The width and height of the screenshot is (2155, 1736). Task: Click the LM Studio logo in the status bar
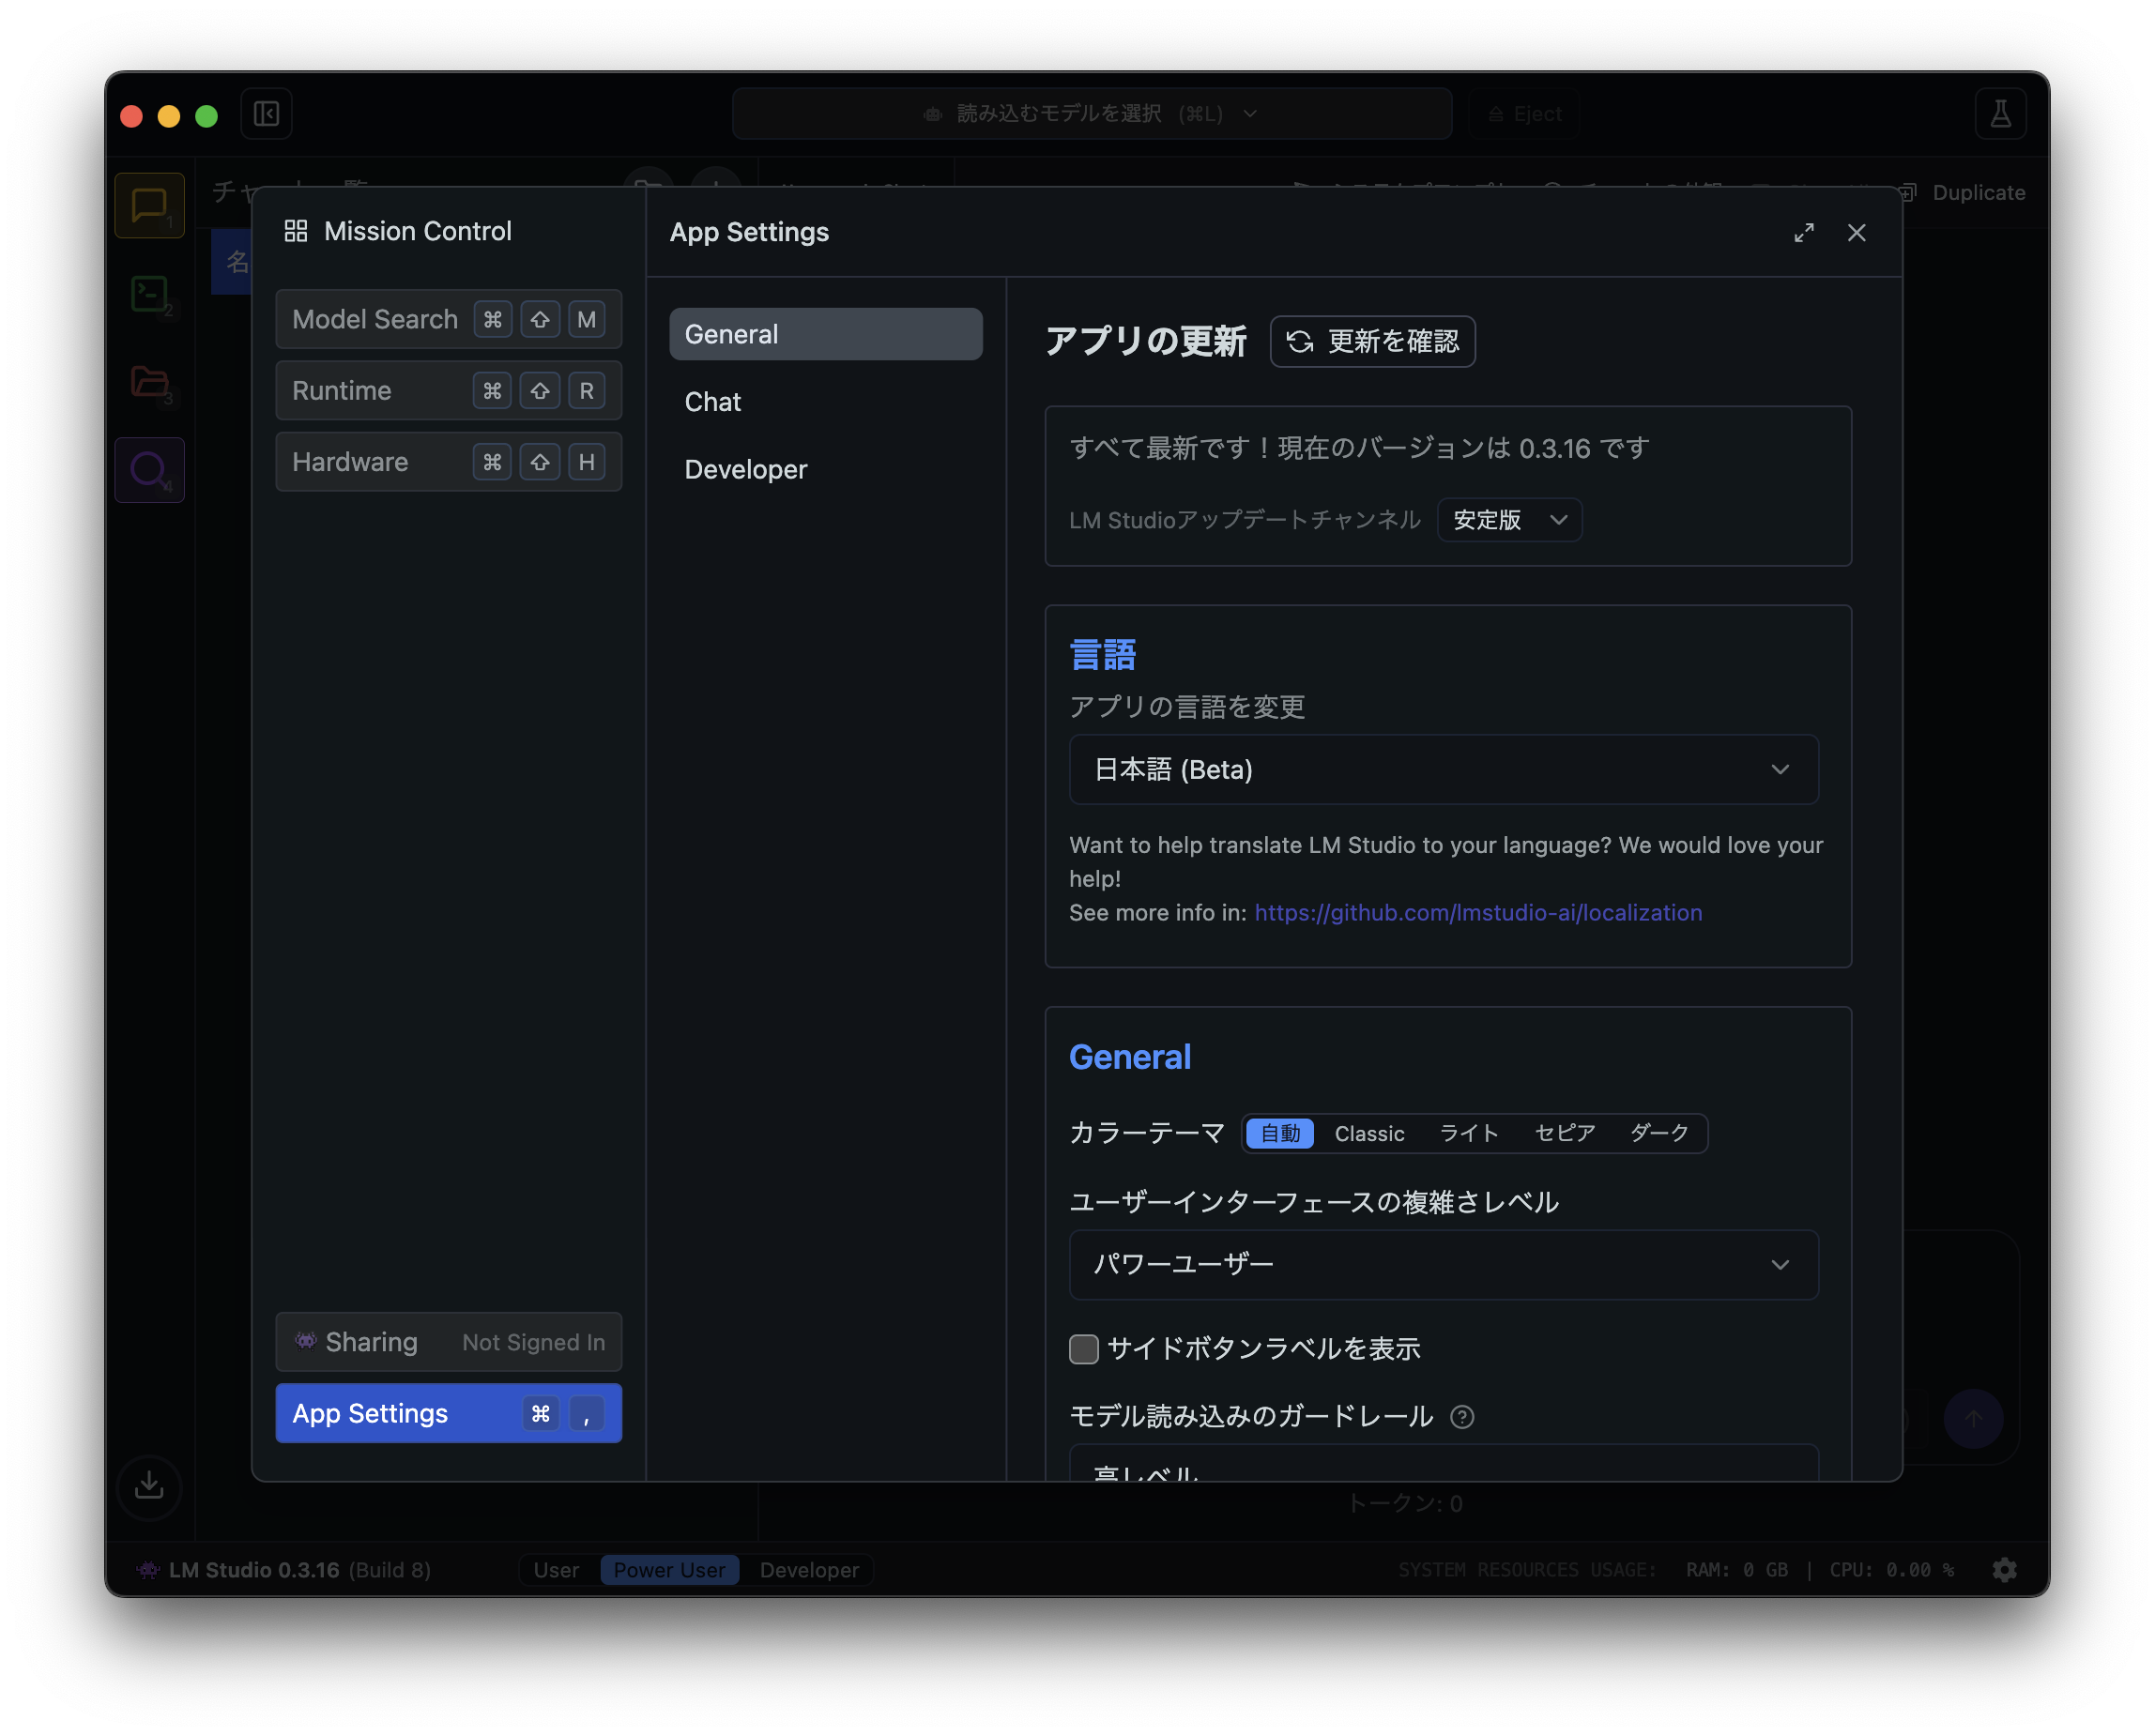coord(148,1570)
